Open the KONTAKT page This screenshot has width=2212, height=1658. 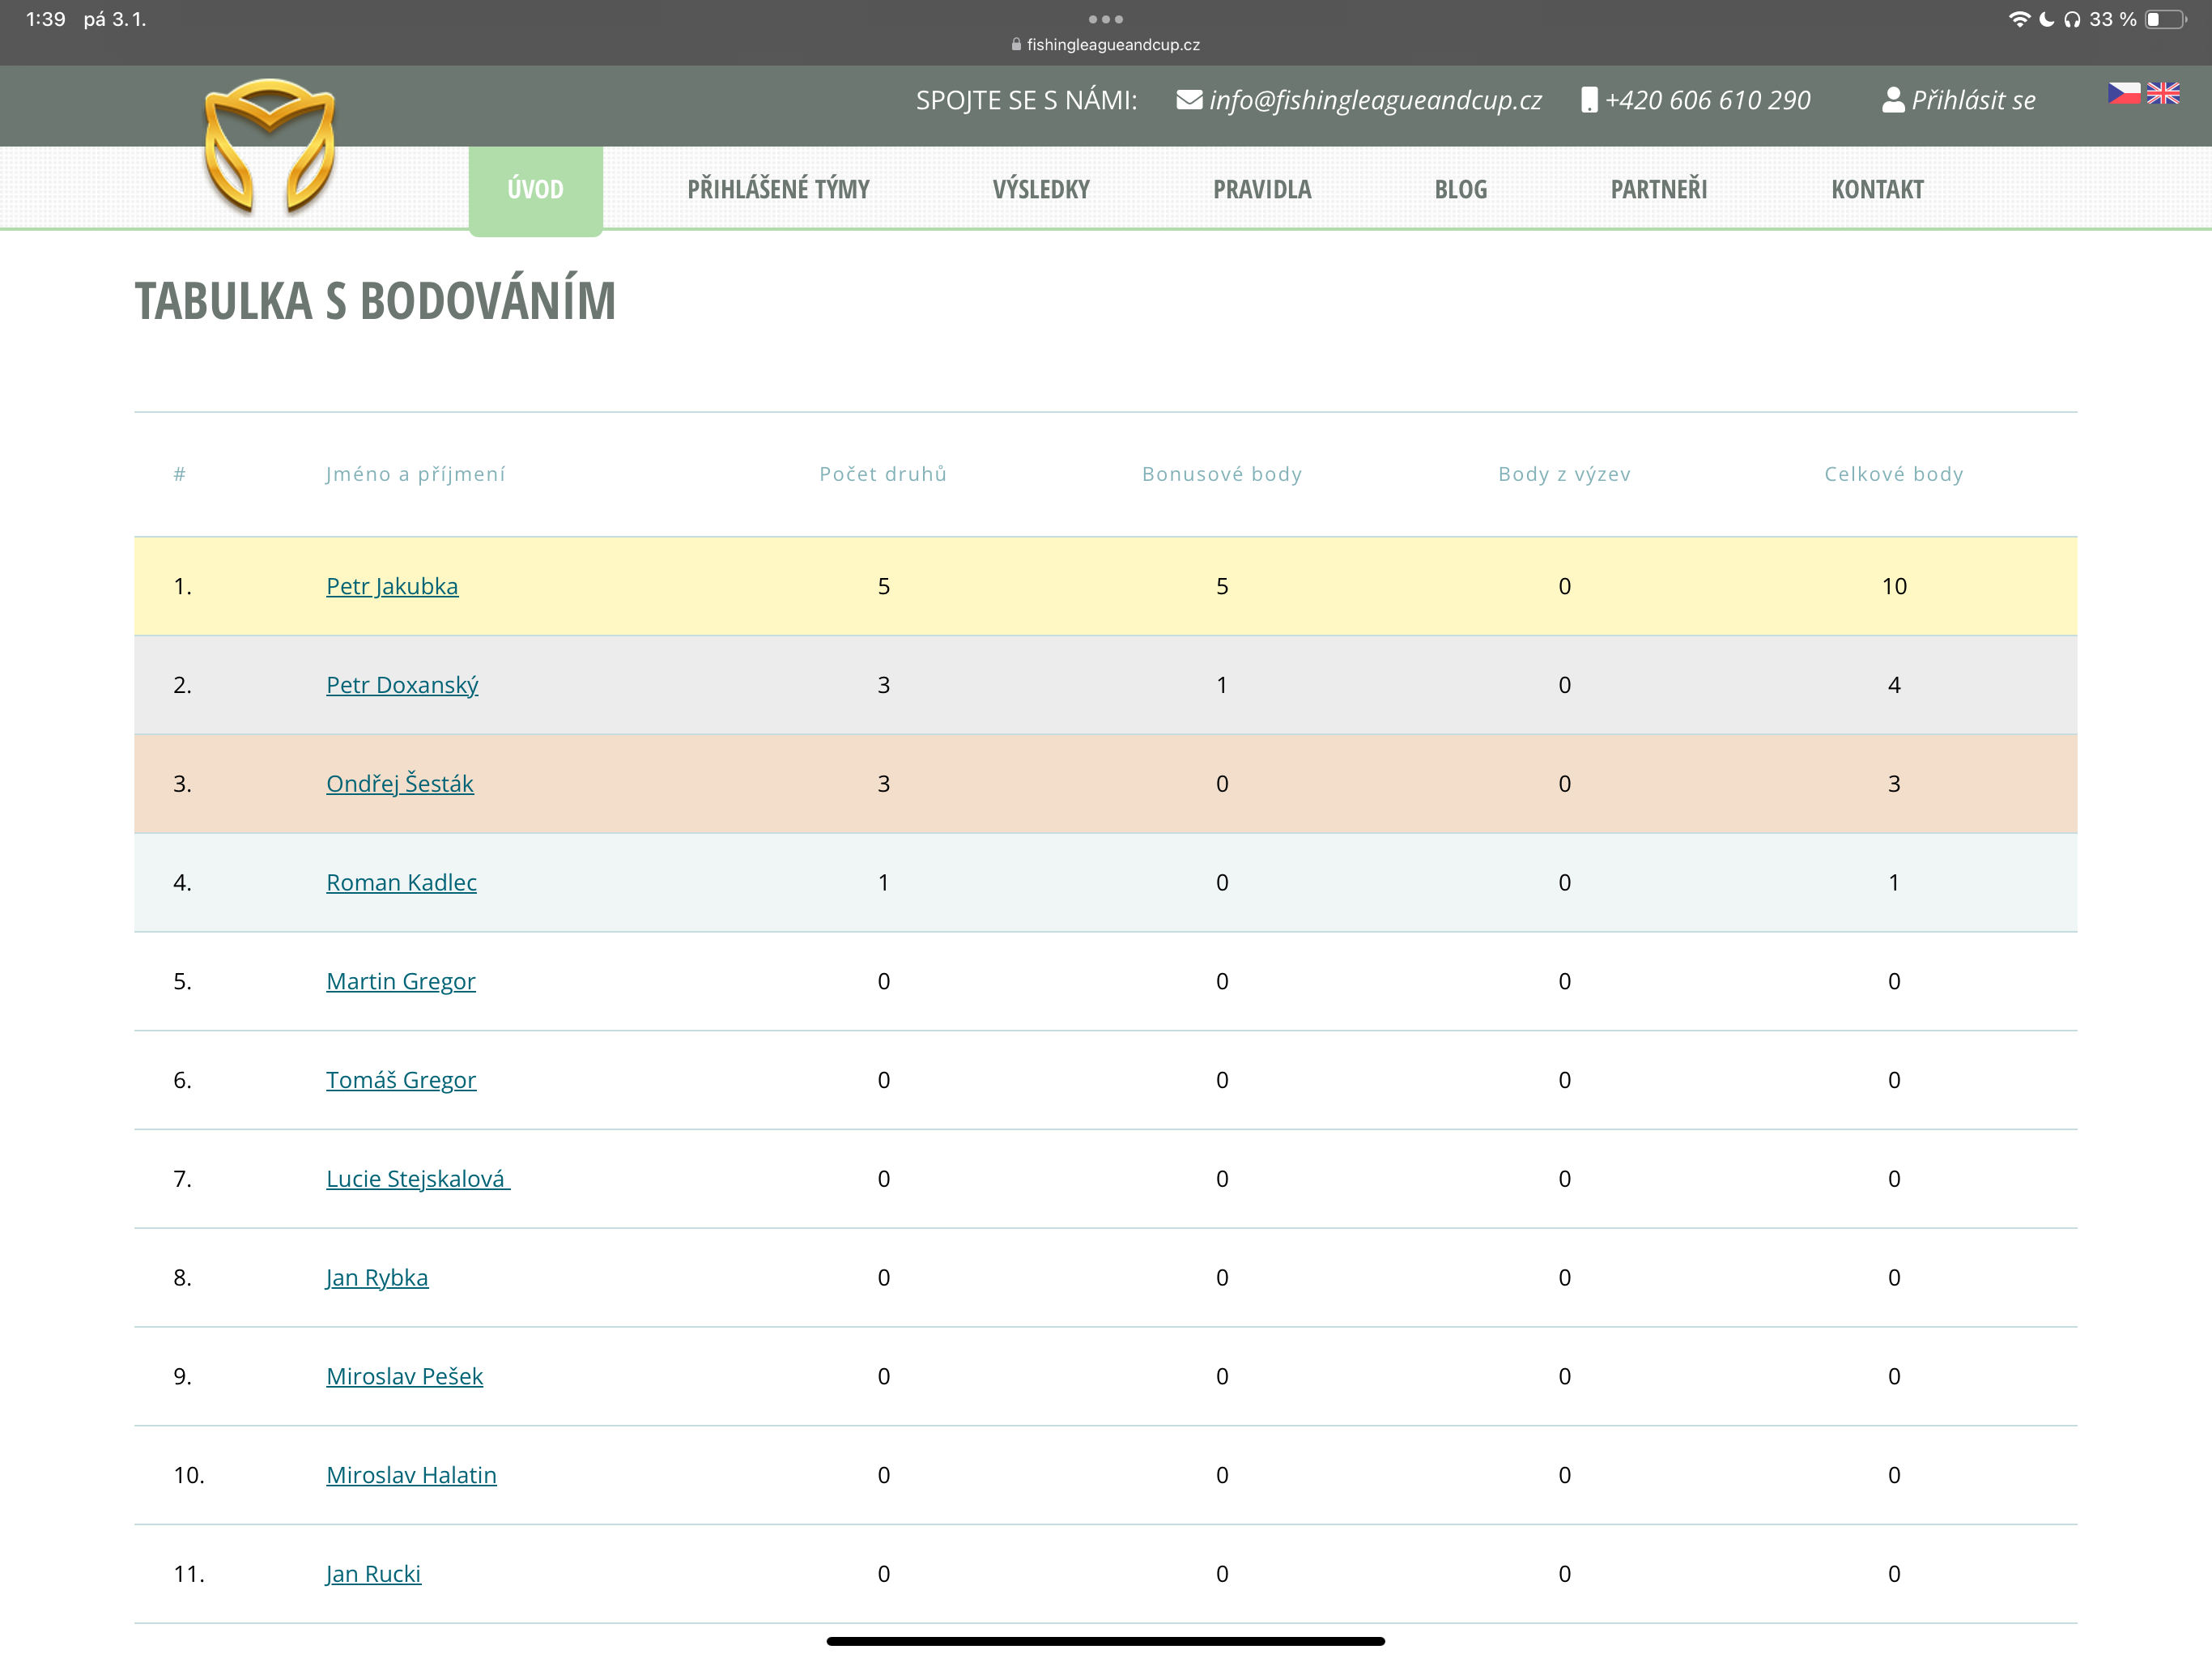click(x=1877, y=189)
